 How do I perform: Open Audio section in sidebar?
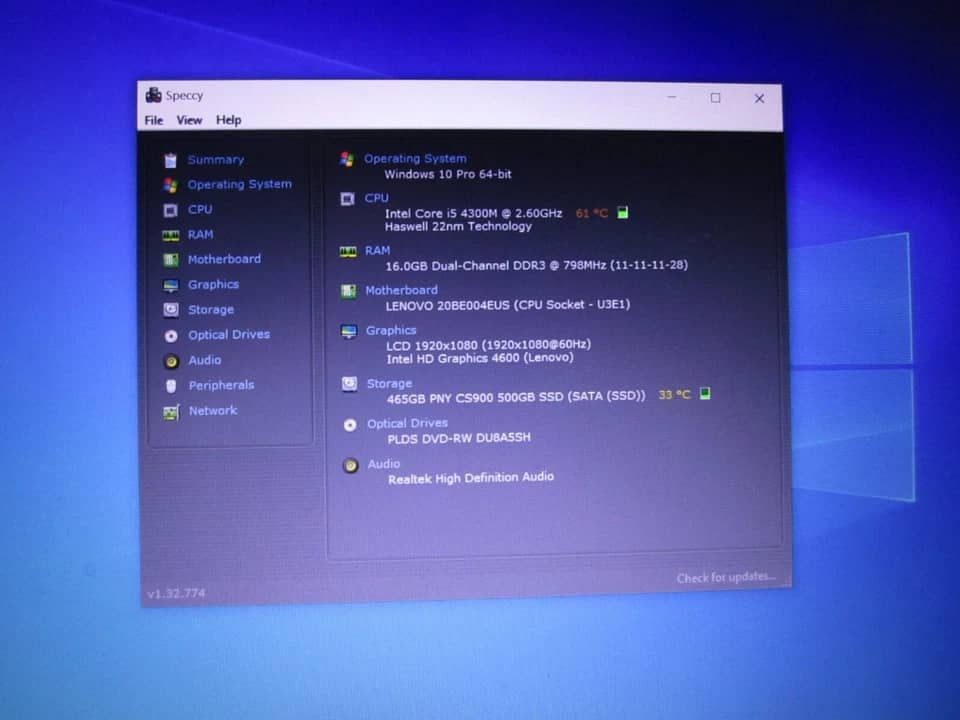point(204,360)
